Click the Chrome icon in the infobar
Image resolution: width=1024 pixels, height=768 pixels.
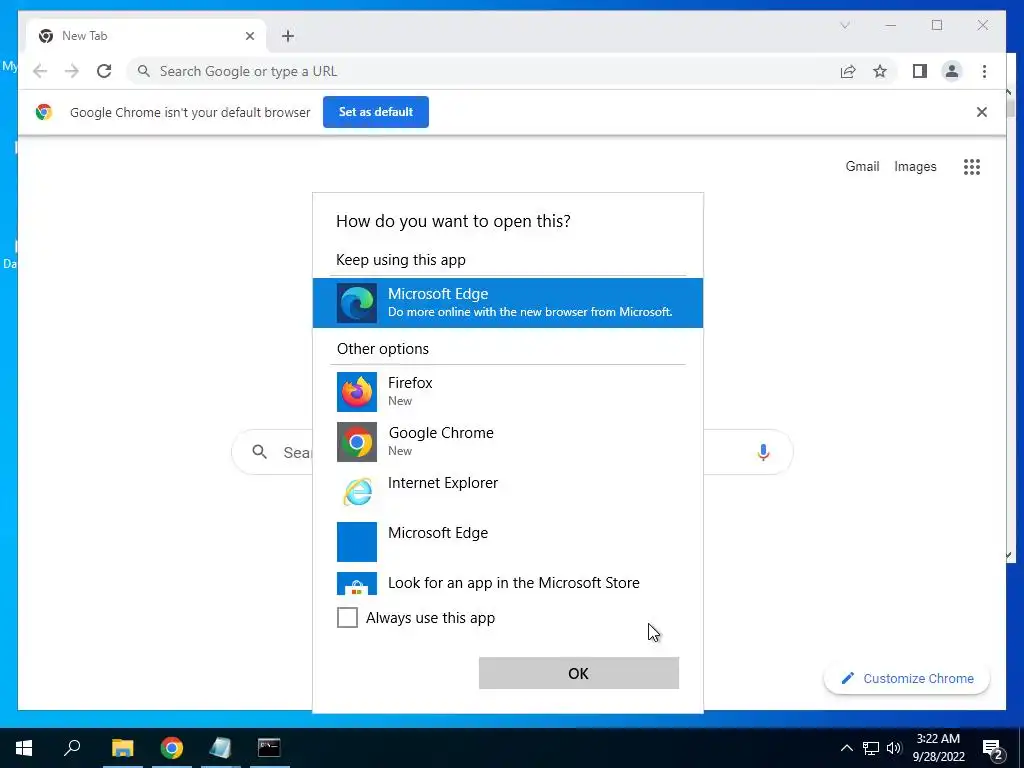click(x=44, y=112)
